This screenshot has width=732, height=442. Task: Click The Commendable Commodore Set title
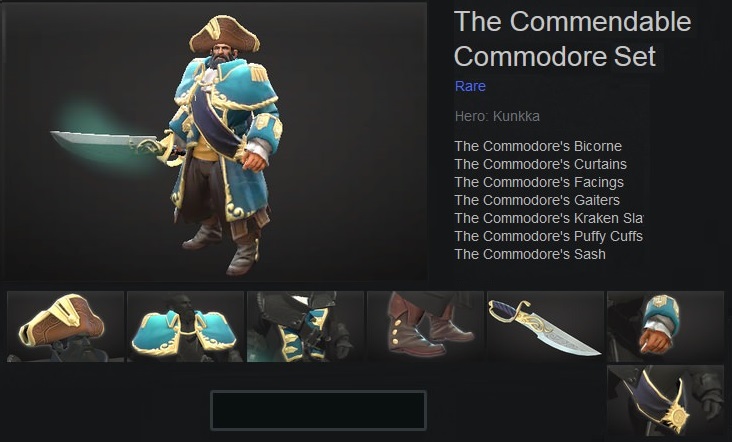(x=573, y=39)
